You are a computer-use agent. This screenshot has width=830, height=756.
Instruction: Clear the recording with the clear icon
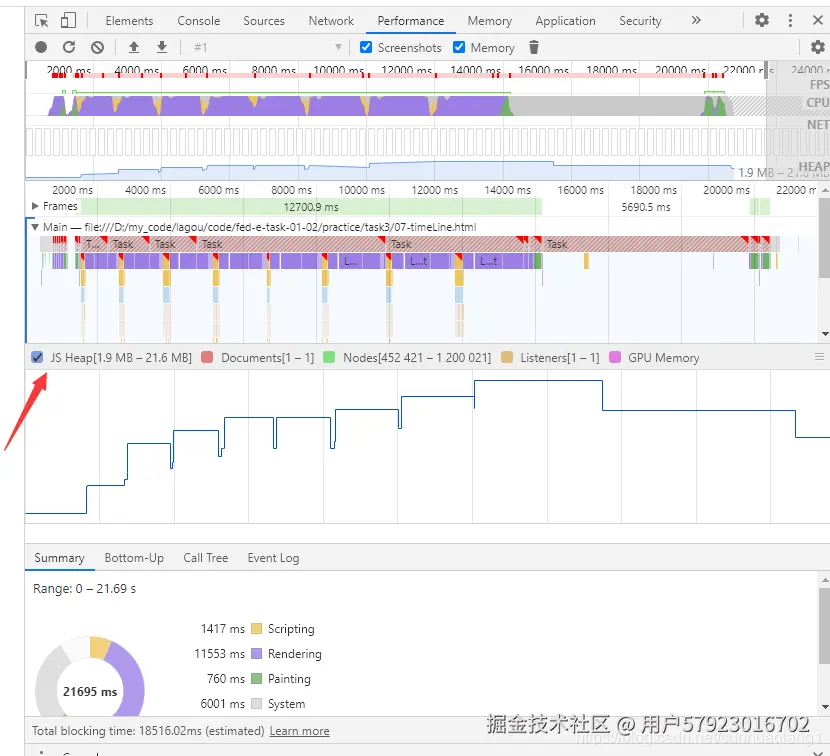(x=97, y=47)
